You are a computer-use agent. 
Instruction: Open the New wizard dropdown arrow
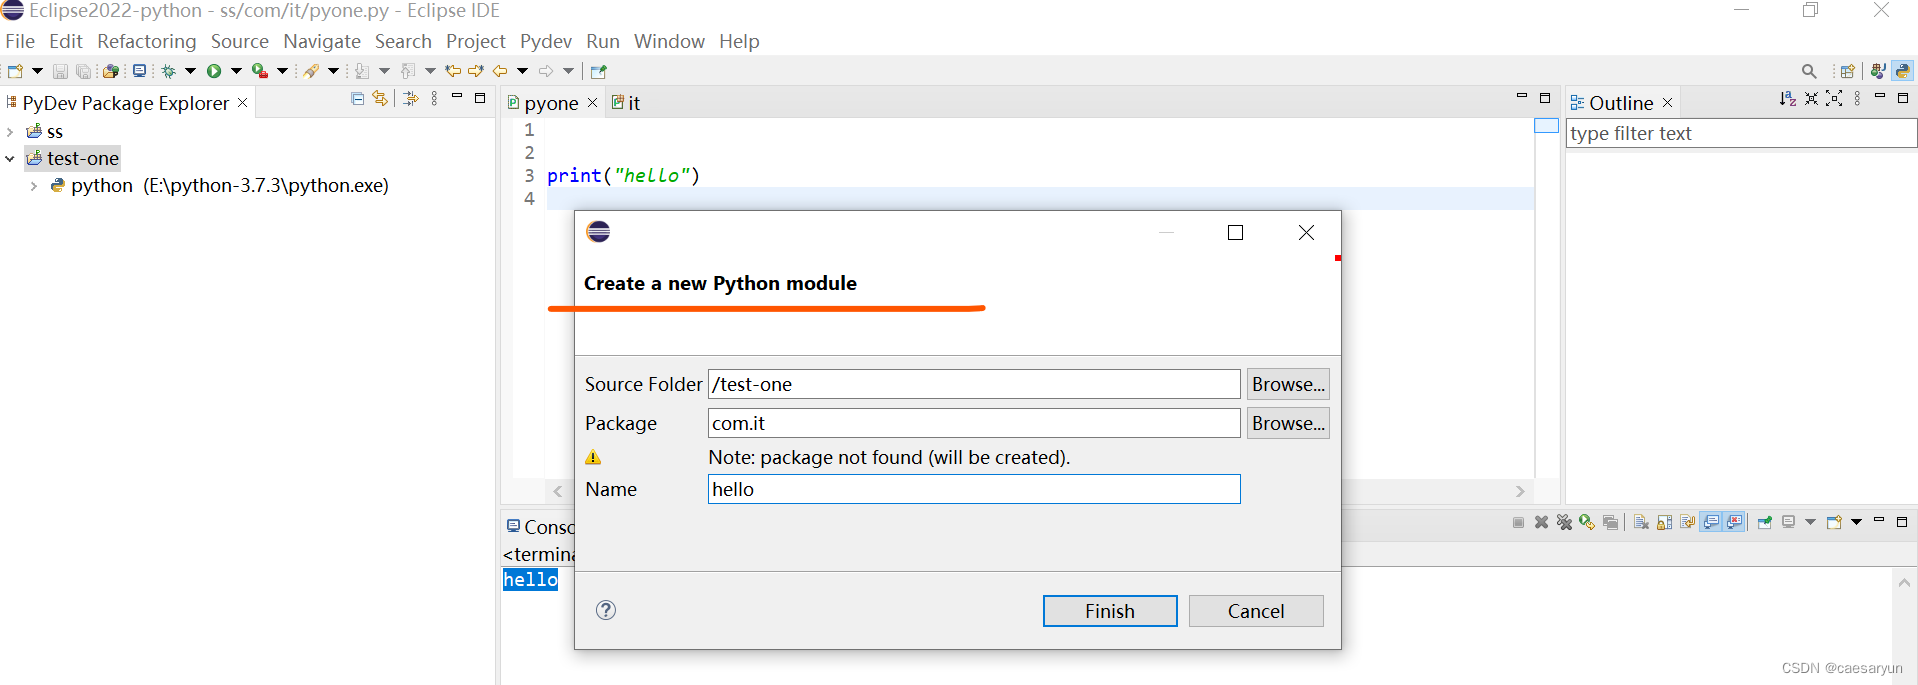coord(37,71)
